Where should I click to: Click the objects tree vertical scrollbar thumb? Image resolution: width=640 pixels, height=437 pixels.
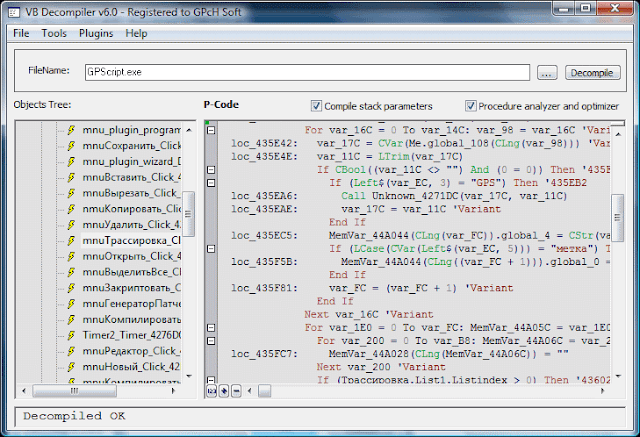pos(188,214)
